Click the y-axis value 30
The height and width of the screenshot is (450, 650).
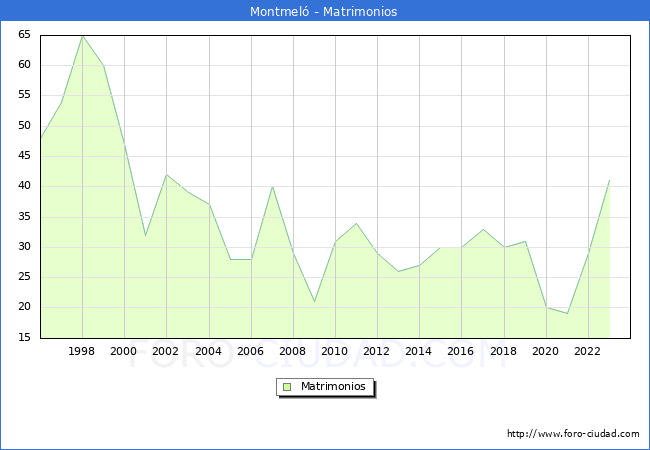pos(24,247)
